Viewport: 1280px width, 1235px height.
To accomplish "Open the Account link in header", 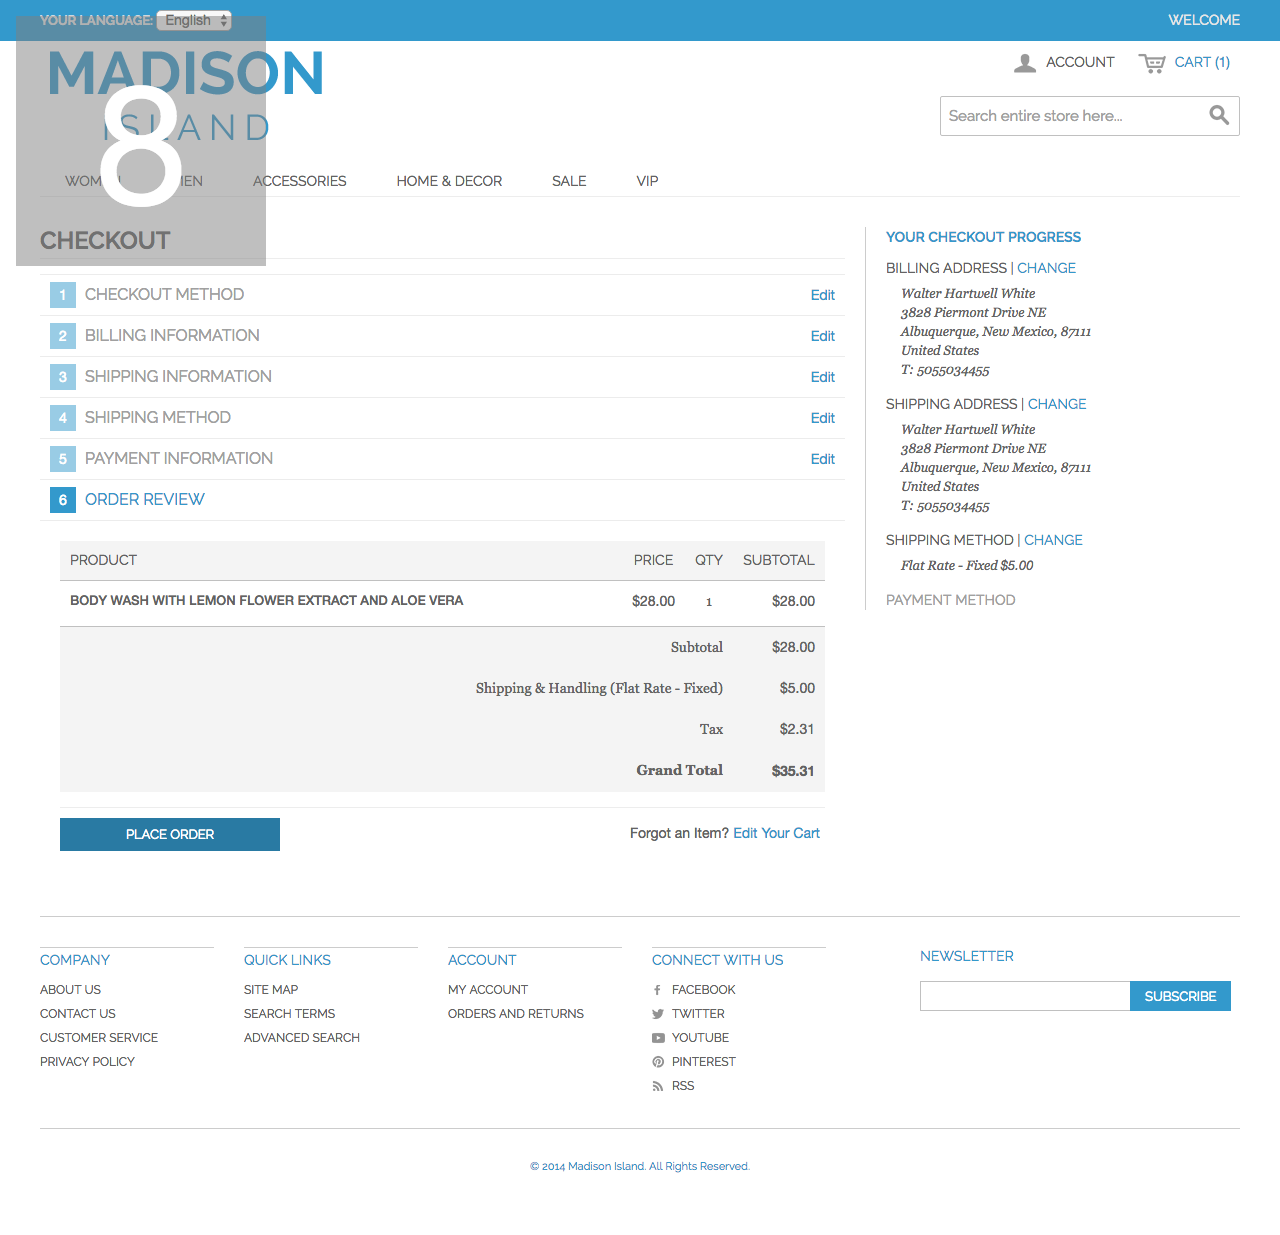I will (x=1080, y=62).
